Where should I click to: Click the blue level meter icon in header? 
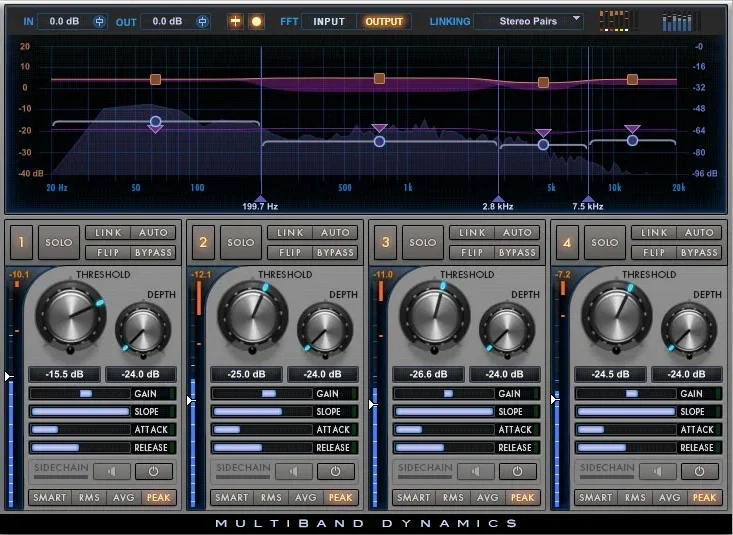(681, 22)
